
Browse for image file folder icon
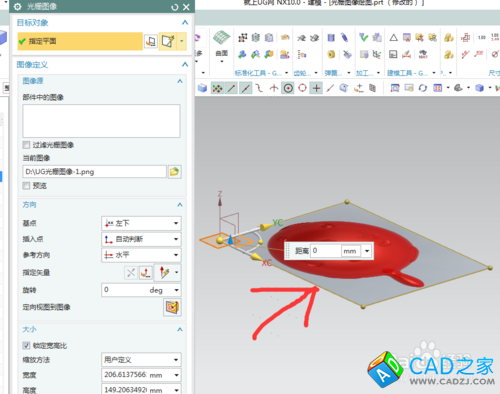pyautogui.click(x=174, y=172)
